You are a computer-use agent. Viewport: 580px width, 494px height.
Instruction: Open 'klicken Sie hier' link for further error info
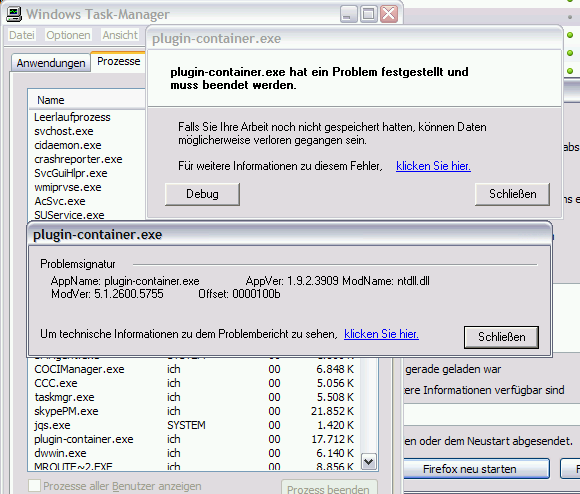pyautogui.click(x=433, y=166)
